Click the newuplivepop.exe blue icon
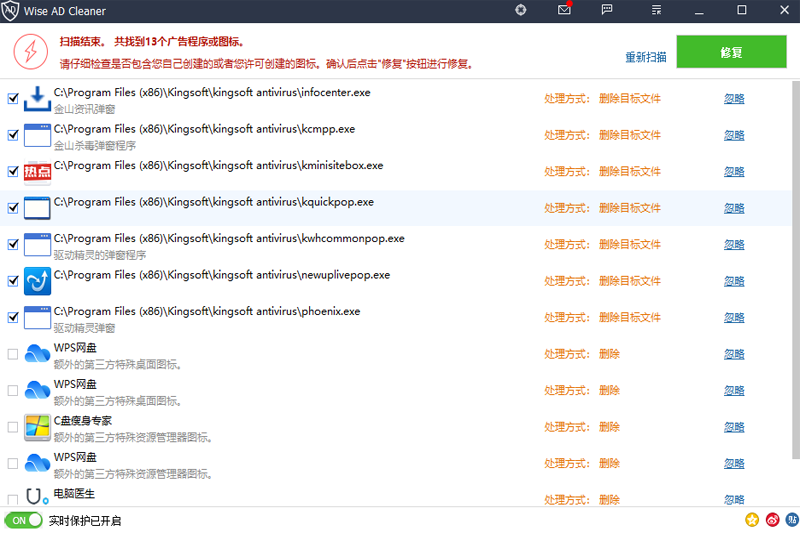This screenshot has width=800, height=533. (x=37, y=281)
